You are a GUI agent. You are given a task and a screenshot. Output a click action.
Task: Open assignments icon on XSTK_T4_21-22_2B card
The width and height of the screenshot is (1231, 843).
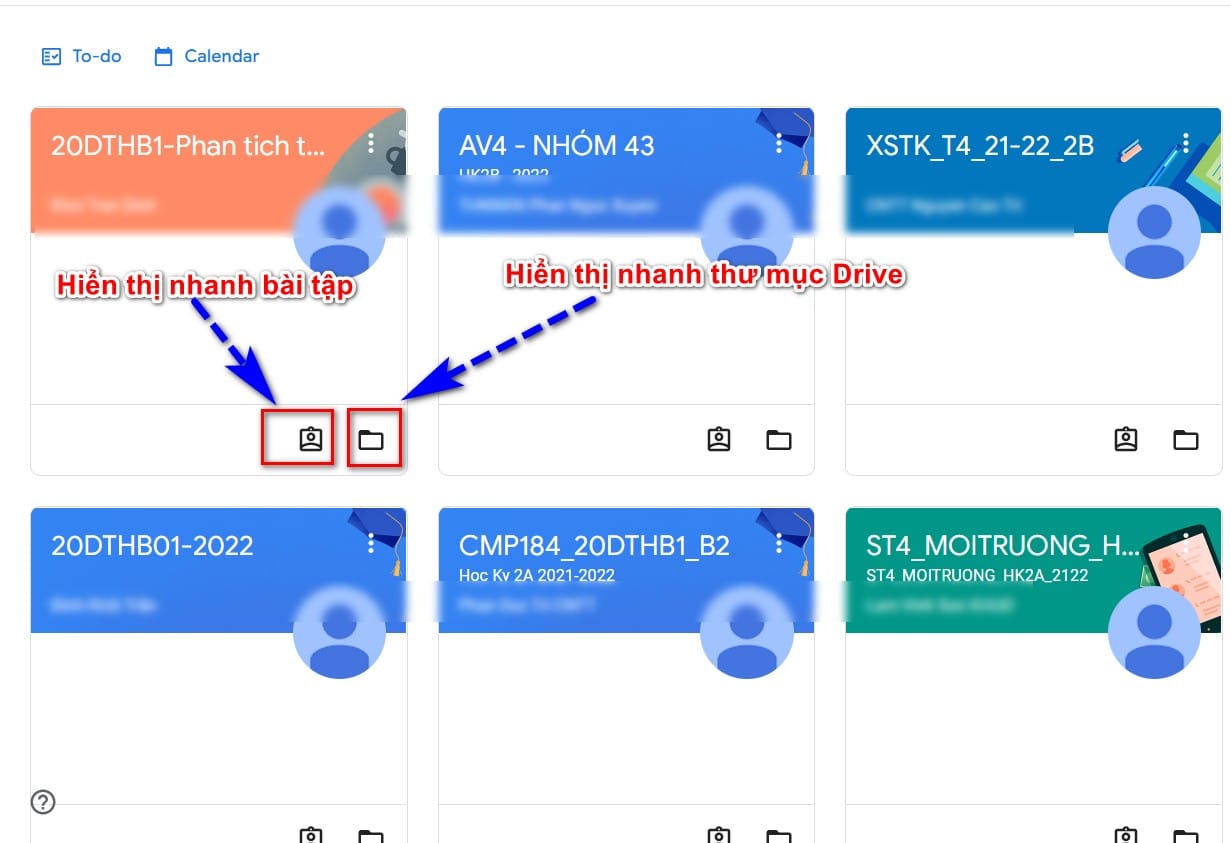click(1126, 439)
